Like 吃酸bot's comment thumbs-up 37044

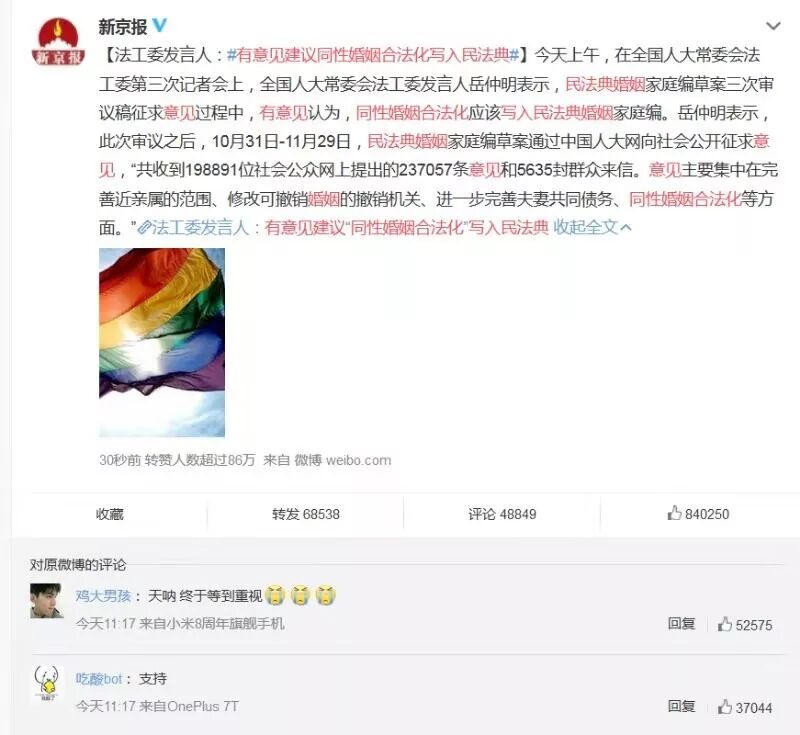(745, 707)
